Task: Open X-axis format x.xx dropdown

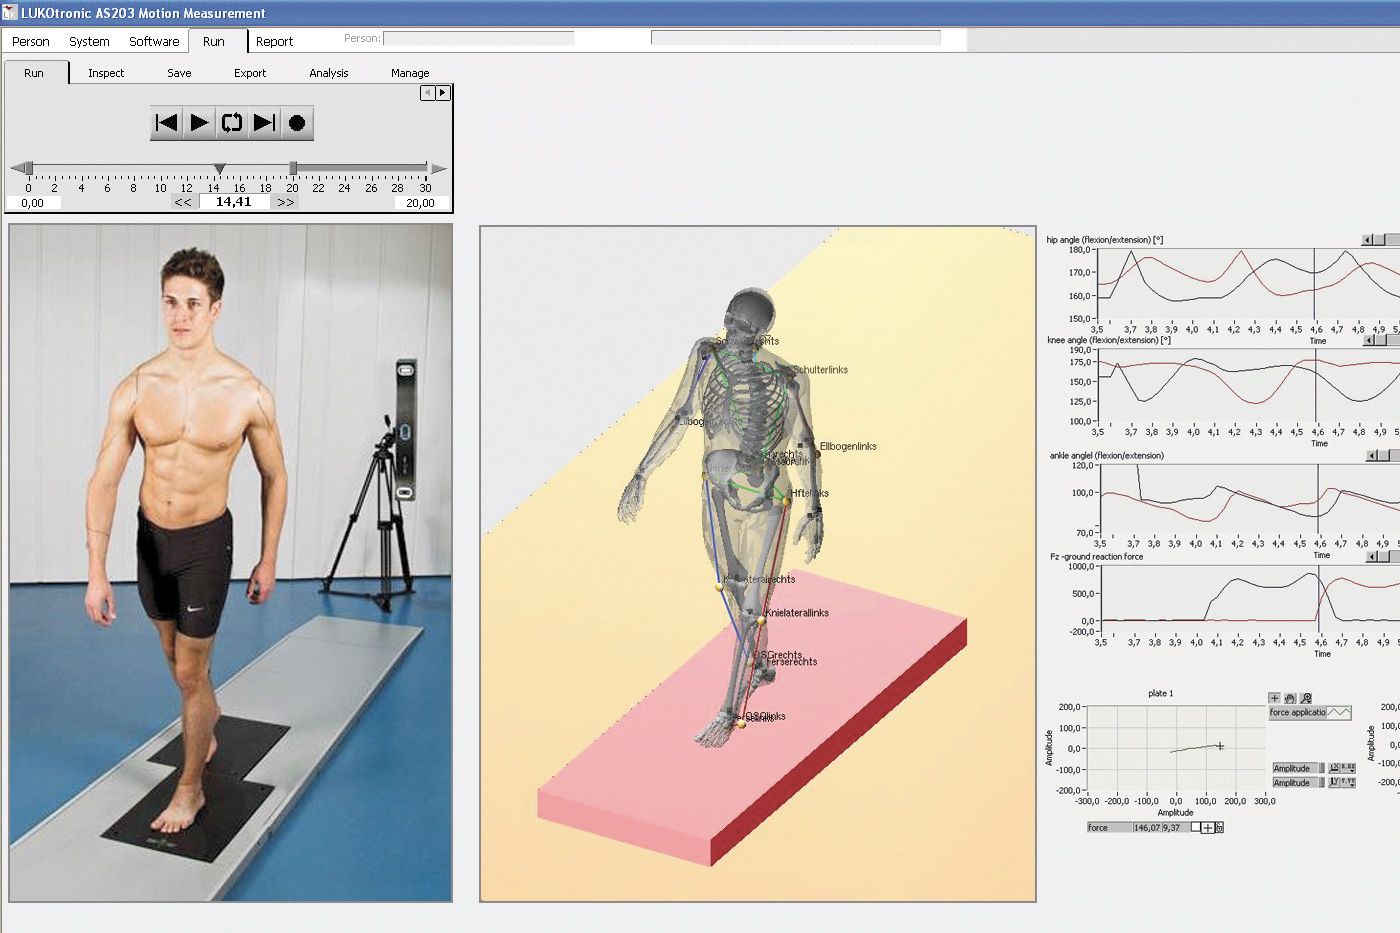Action: (1349, 768)
